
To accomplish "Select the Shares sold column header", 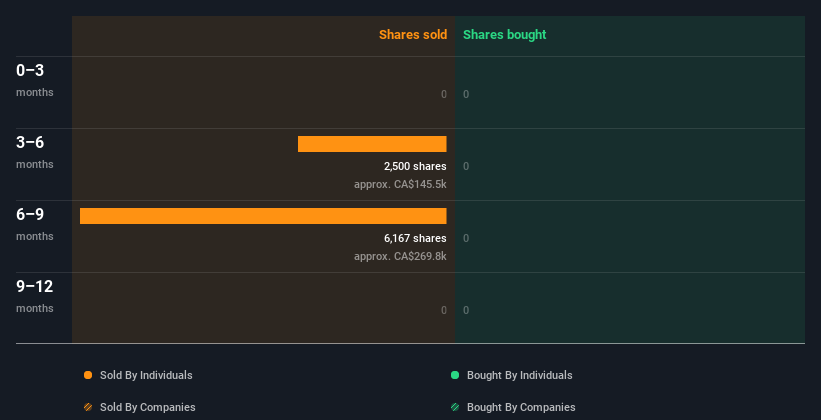I will pos(412,35).
